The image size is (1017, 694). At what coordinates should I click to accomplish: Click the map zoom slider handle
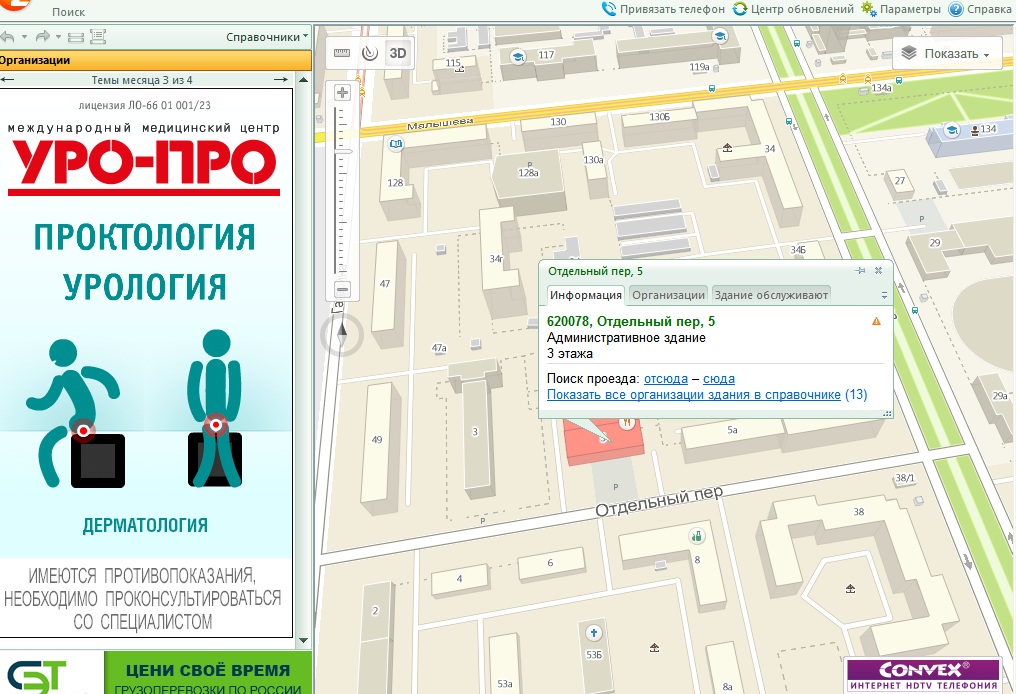tap(343, 151)
